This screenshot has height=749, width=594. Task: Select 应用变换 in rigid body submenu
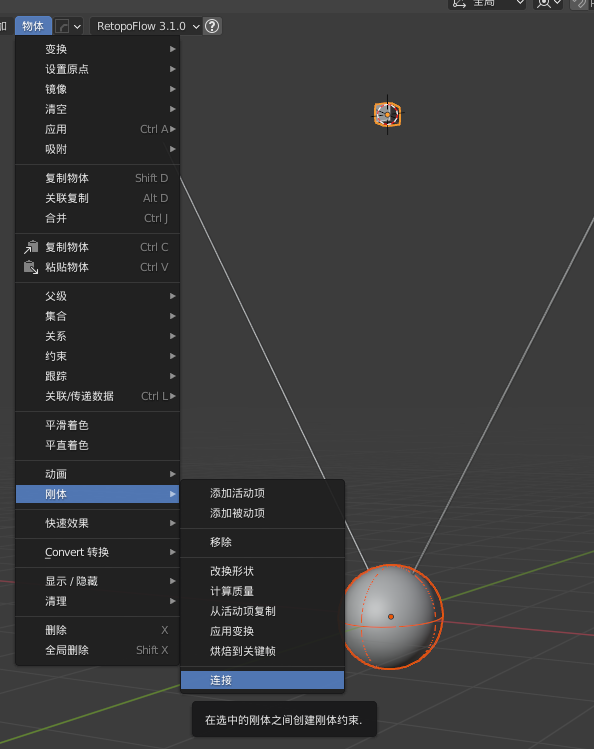point(262,631)
